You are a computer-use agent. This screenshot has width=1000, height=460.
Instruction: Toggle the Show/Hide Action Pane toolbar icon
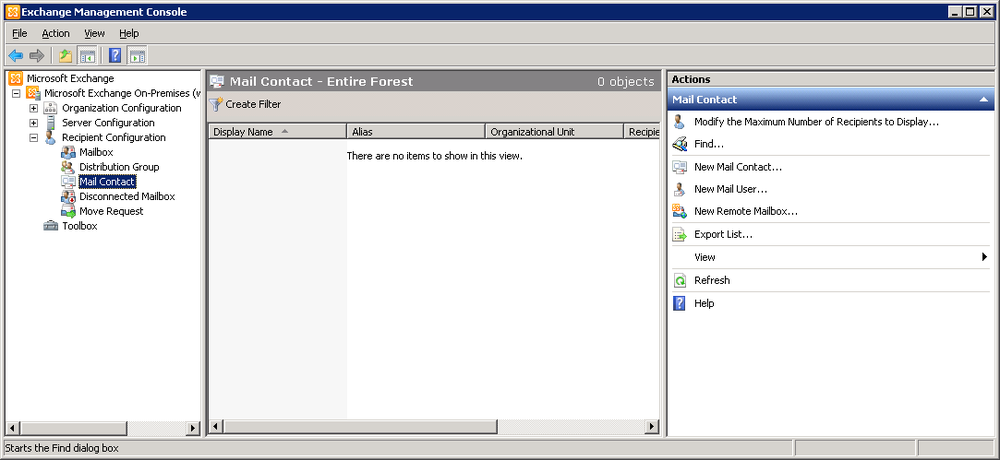[x=137, y=56]
